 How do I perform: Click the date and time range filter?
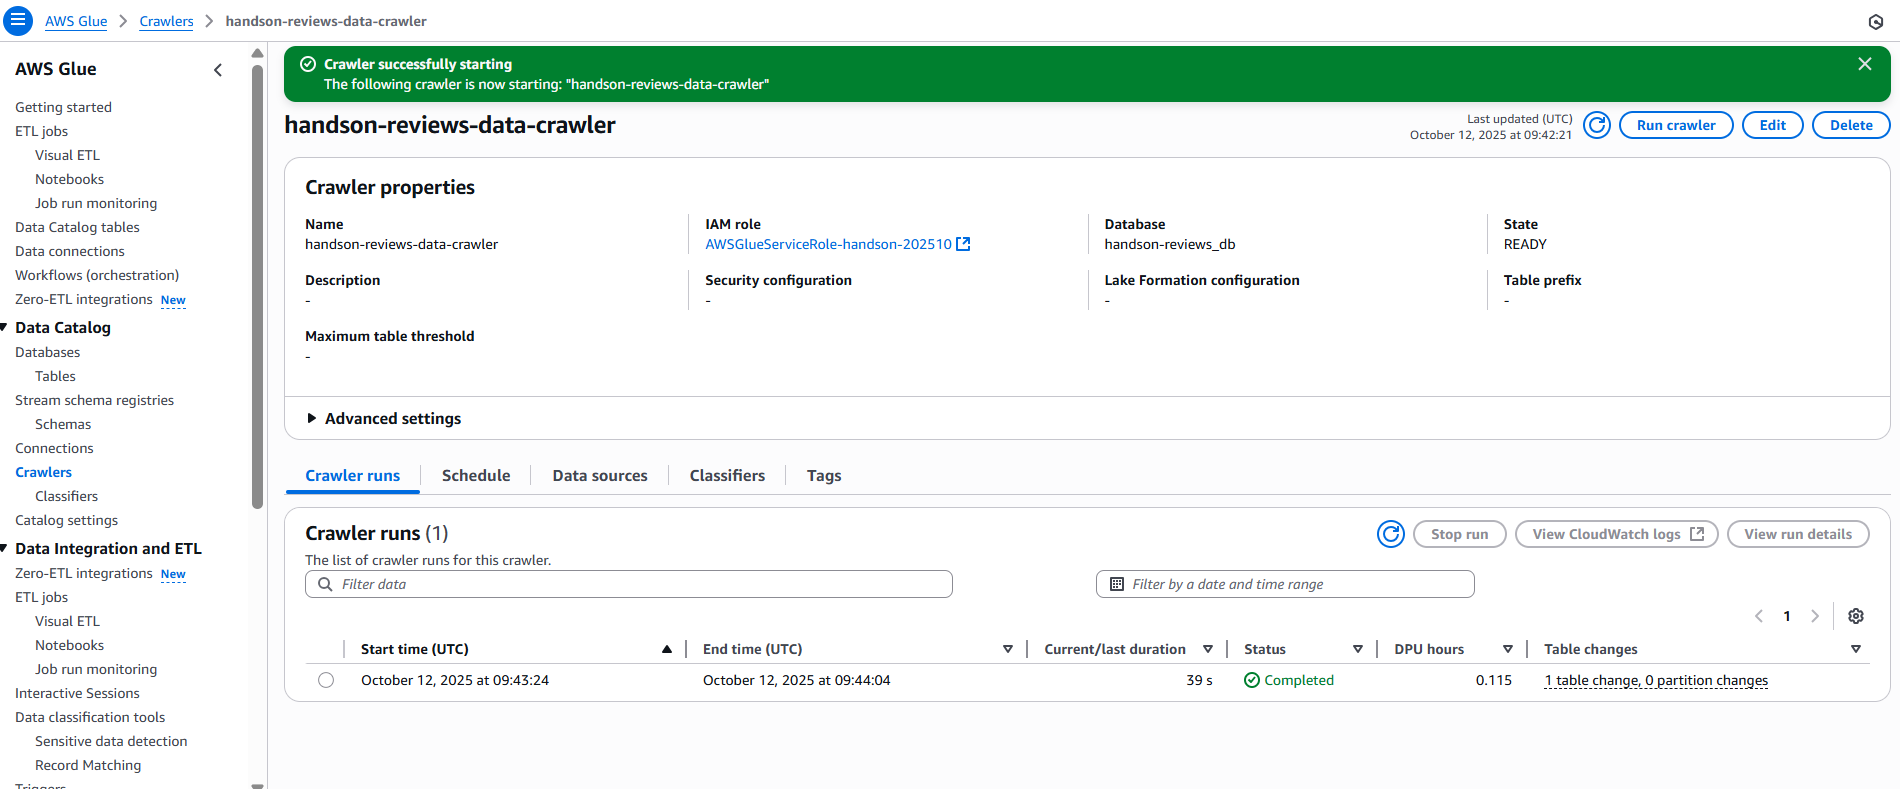[1285, 584]
